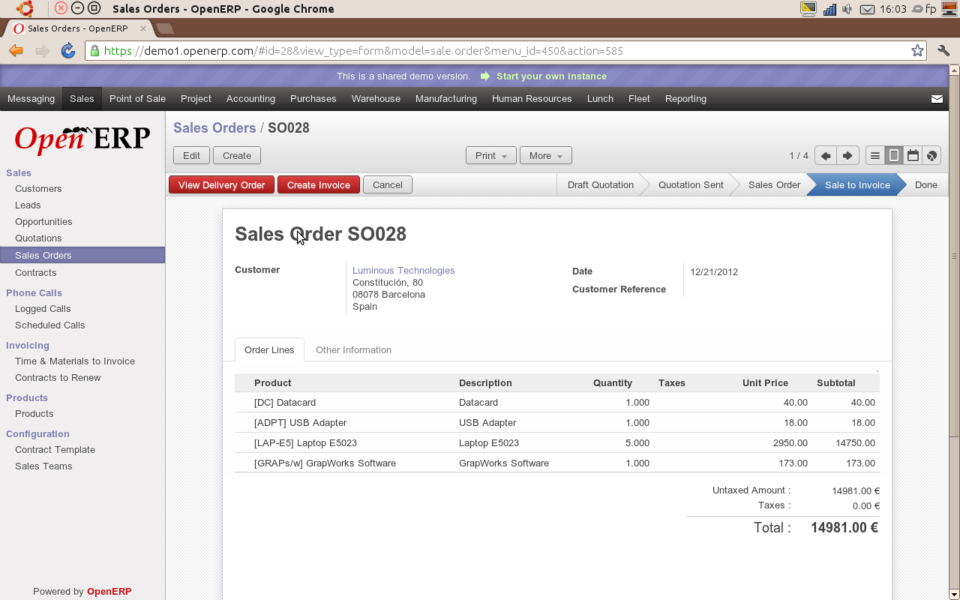Go to the previous sales order record
Viewport: 960px width, 600px height.
(x=825, y=156)
